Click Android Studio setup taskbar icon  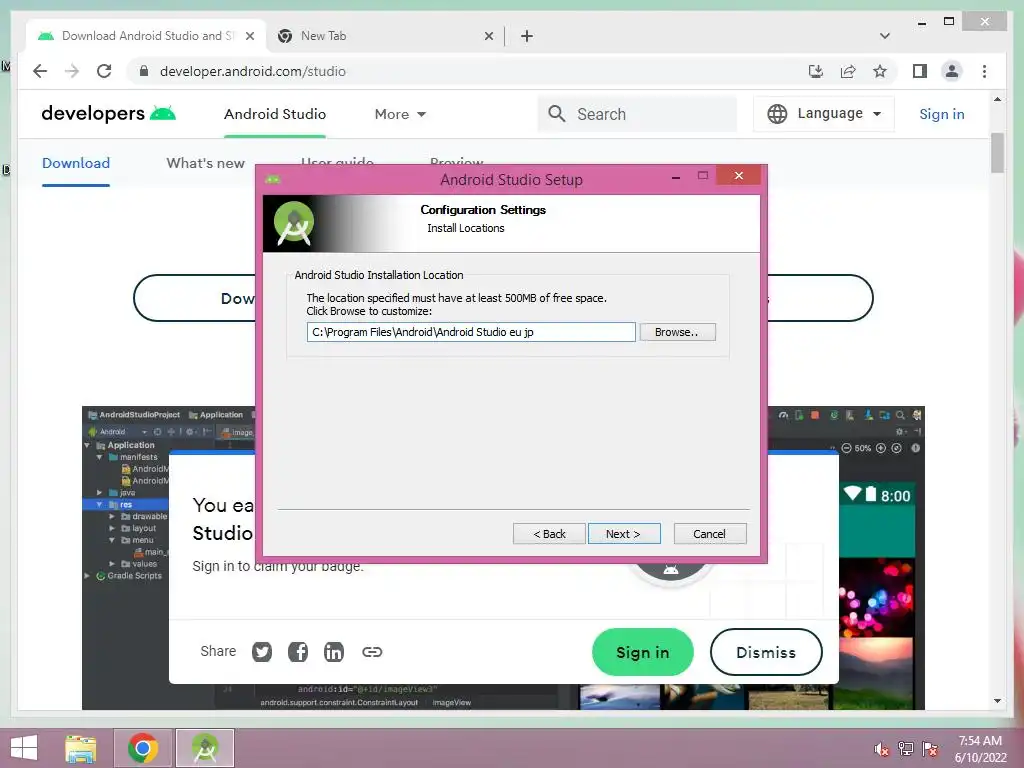[x=204, y=748]
